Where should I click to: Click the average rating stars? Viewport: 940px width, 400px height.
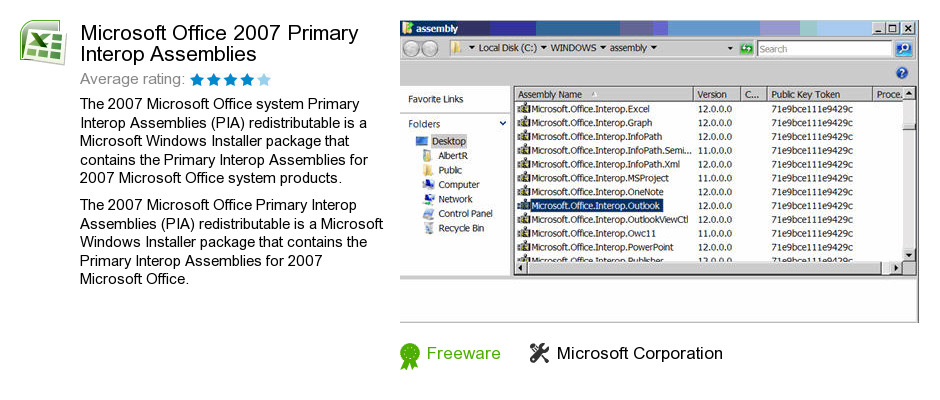tap(231, 80)
